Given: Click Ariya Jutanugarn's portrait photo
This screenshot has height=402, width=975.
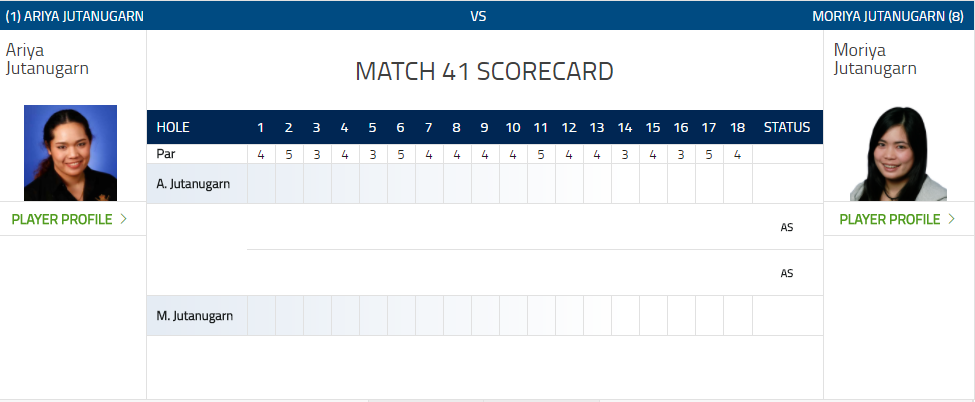Looking at the screenshot, I should tap(70, 153).
